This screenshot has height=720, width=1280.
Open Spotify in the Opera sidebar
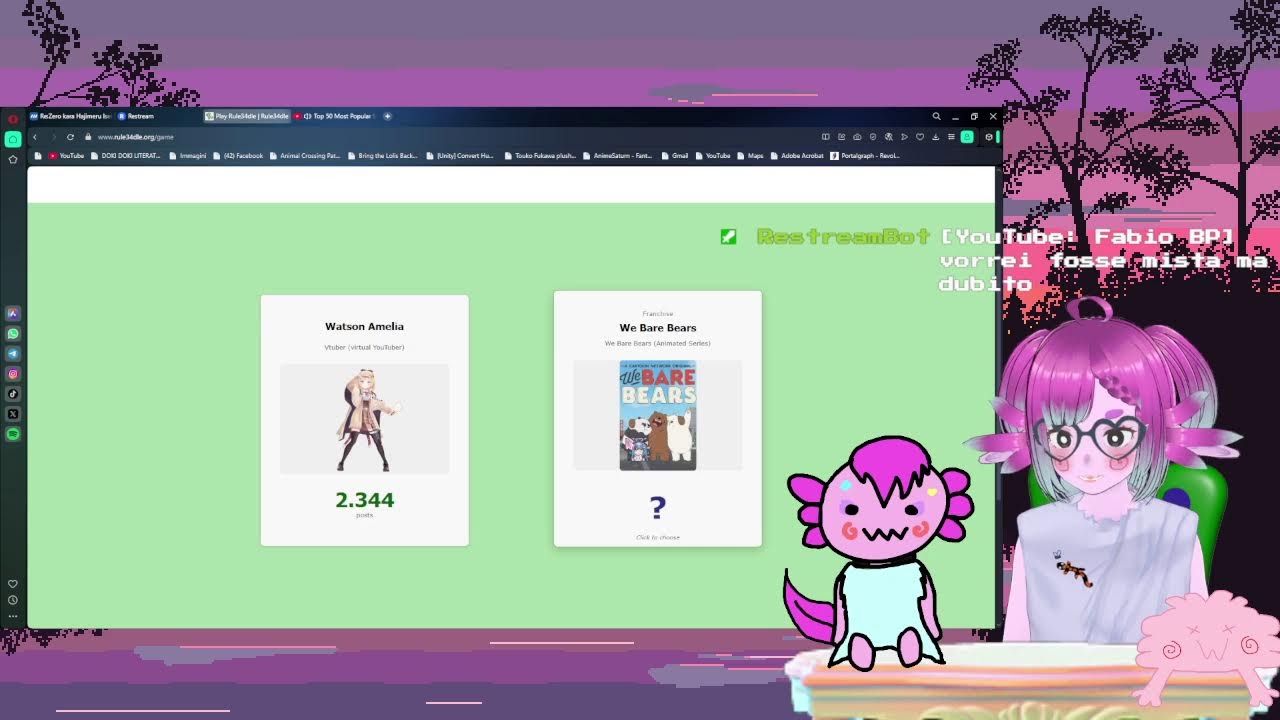[x=13, y=434]
